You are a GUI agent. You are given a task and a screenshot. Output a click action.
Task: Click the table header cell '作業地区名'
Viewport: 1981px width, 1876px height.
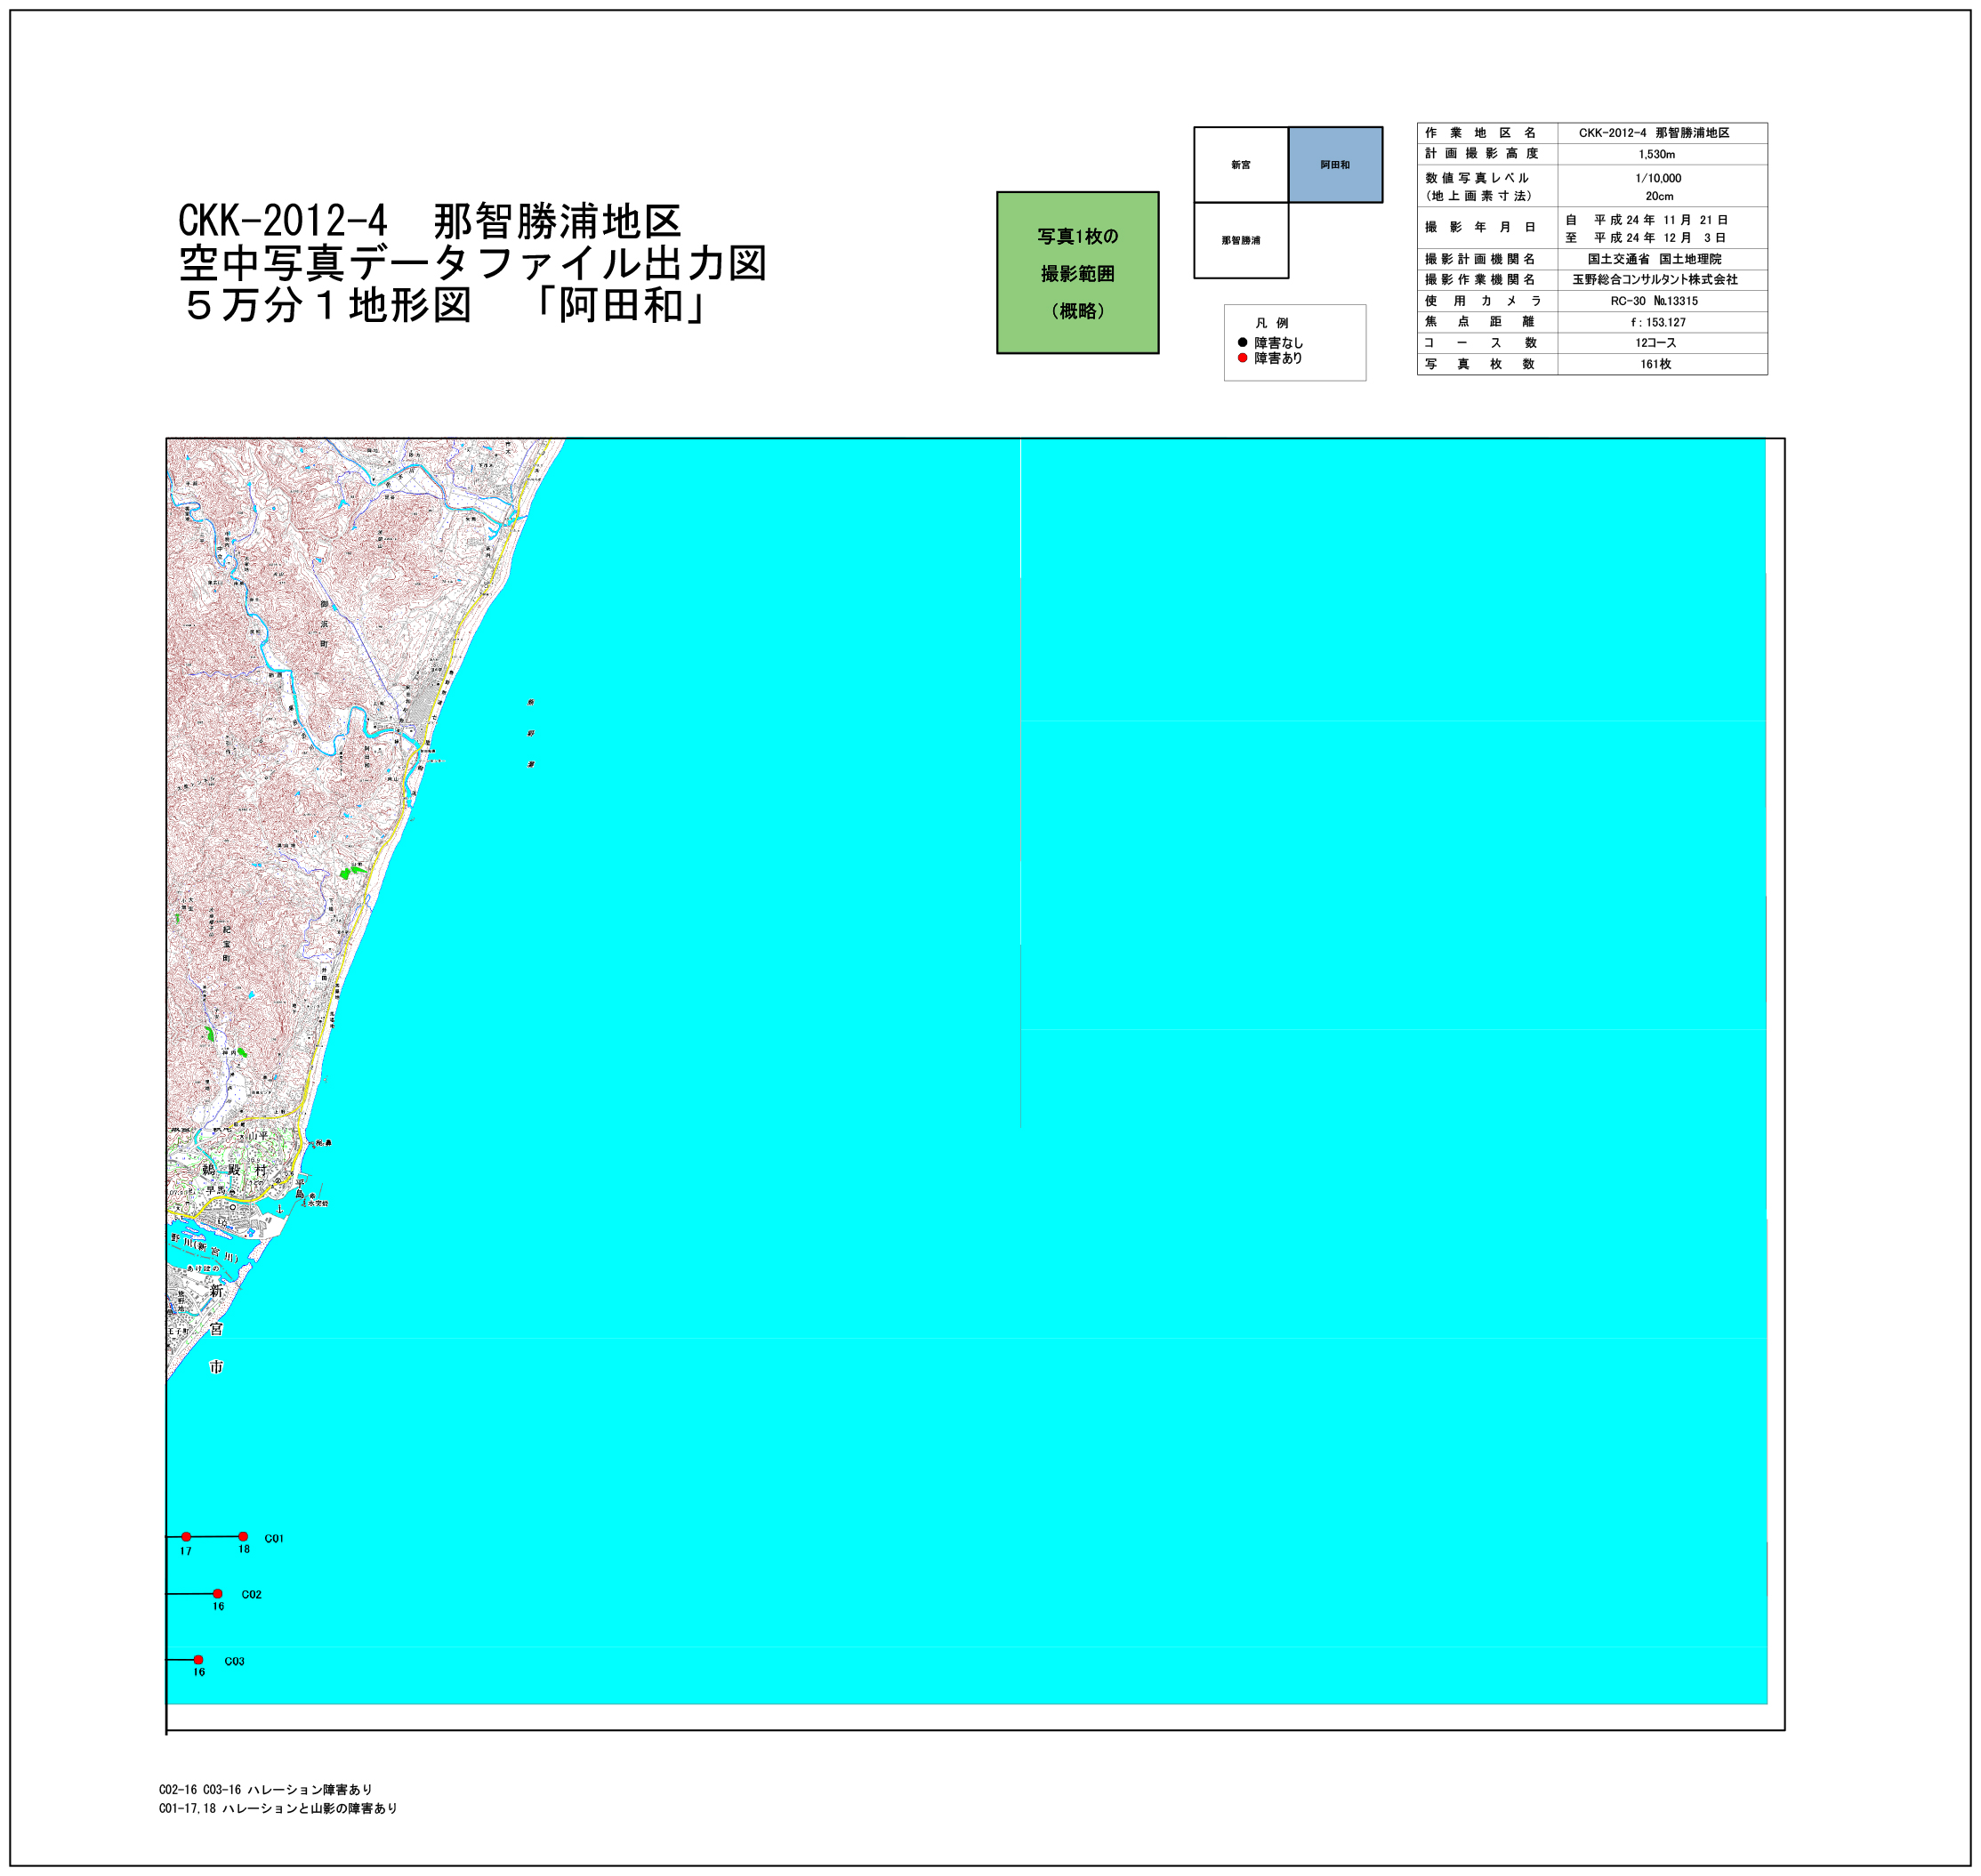[x=1481, y=133]
